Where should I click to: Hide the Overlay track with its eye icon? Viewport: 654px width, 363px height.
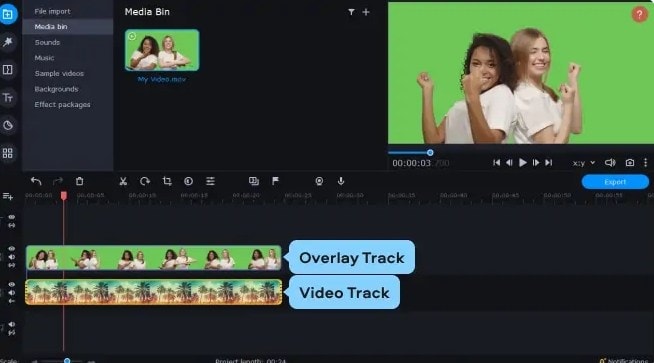pyautogui.click(x=12, y=249)
